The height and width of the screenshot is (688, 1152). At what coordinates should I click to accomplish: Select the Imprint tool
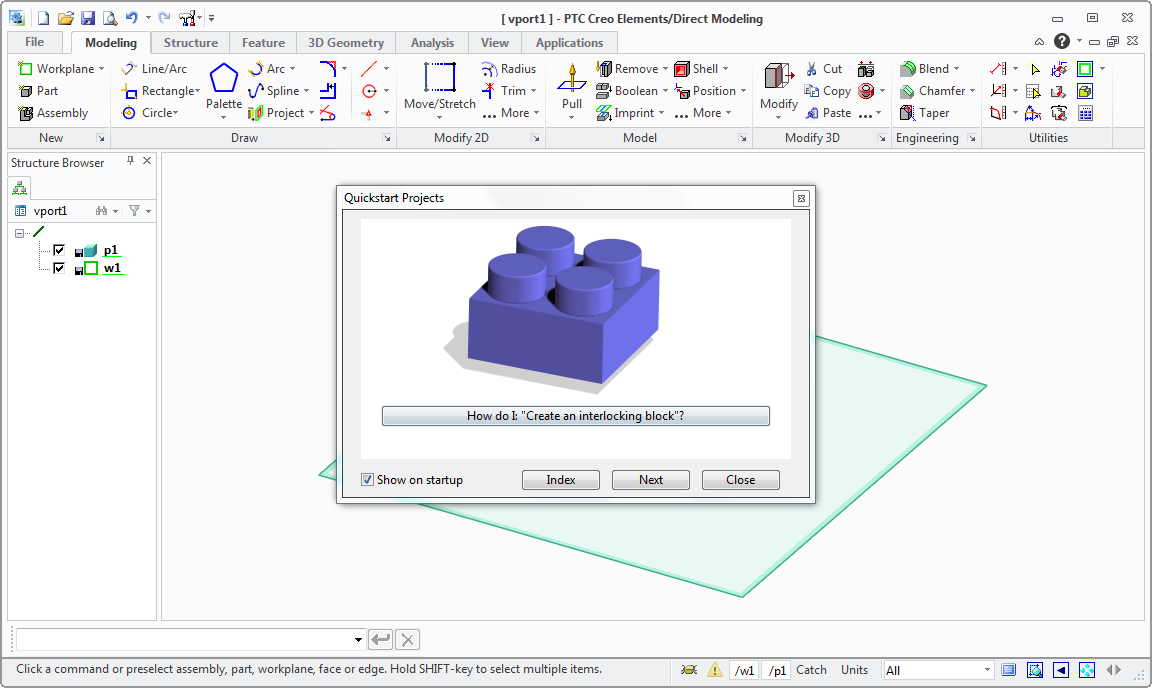(x=625, y=112)
